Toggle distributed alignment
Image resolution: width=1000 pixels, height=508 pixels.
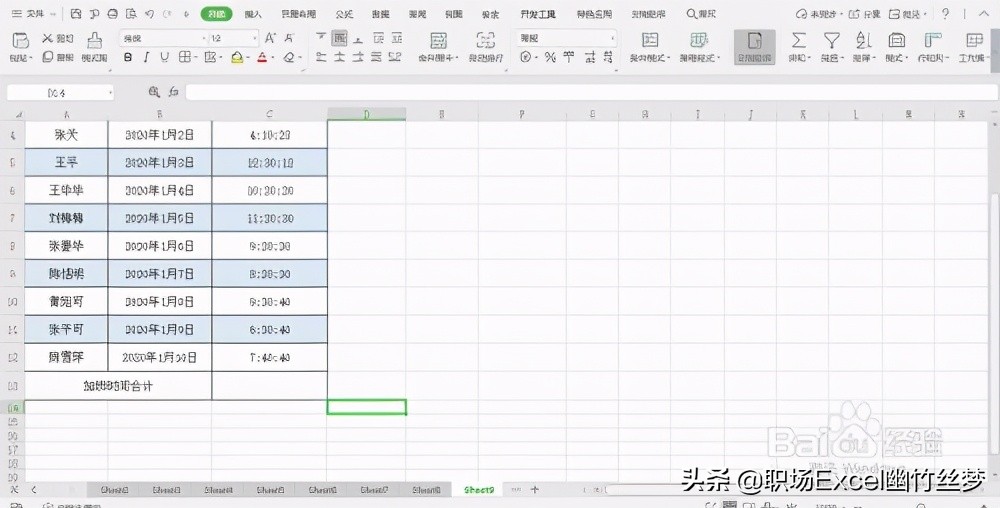click(395, 57)
